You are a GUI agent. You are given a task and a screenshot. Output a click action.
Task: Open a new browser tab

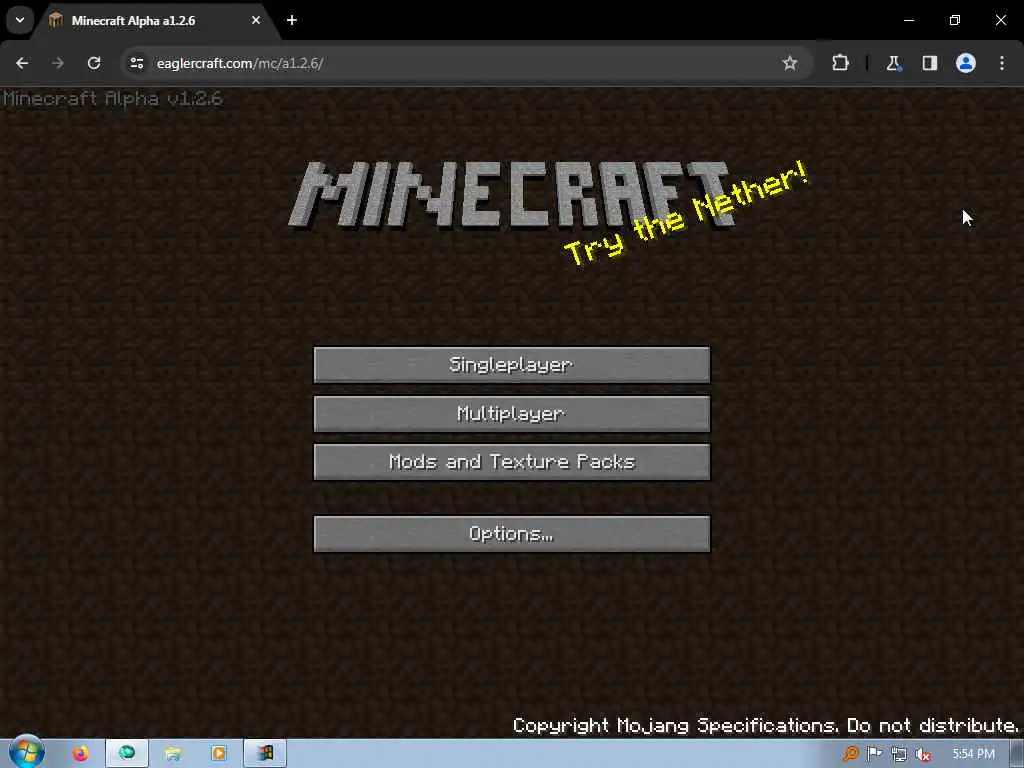point(292,20)
